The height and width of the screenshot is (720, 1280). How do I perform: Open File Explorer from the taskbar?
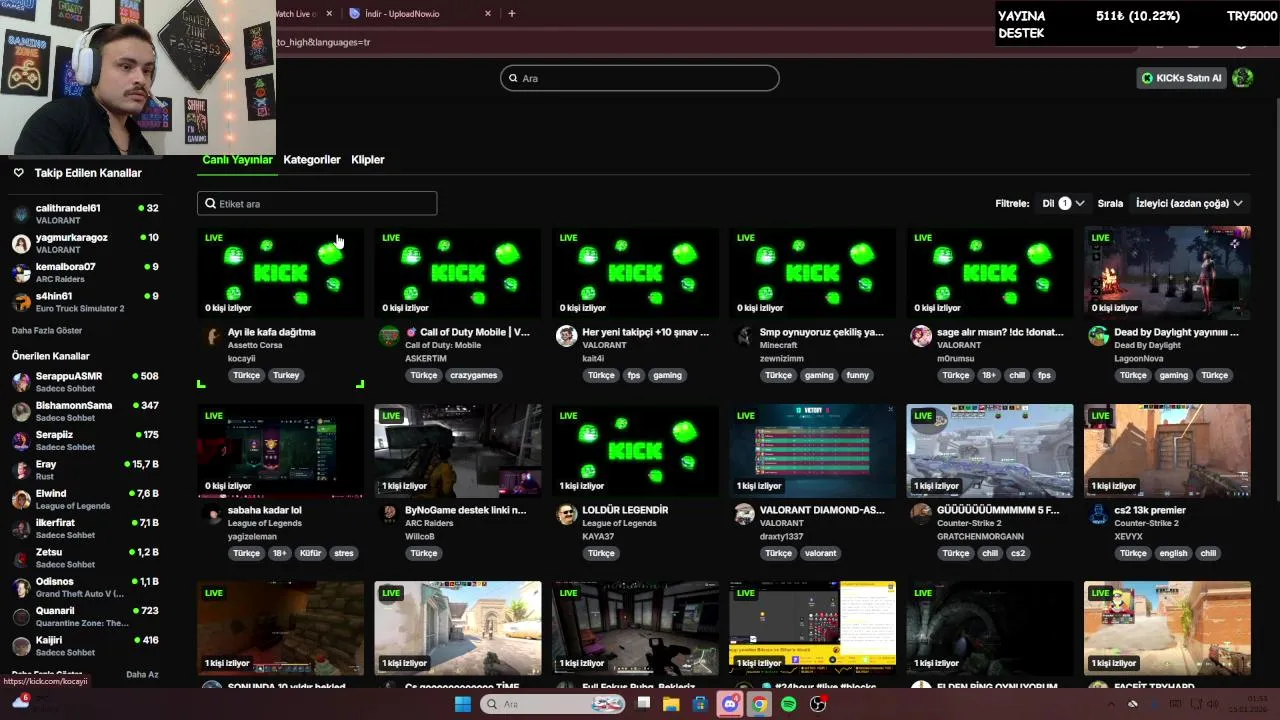click(x=671, y=704)
